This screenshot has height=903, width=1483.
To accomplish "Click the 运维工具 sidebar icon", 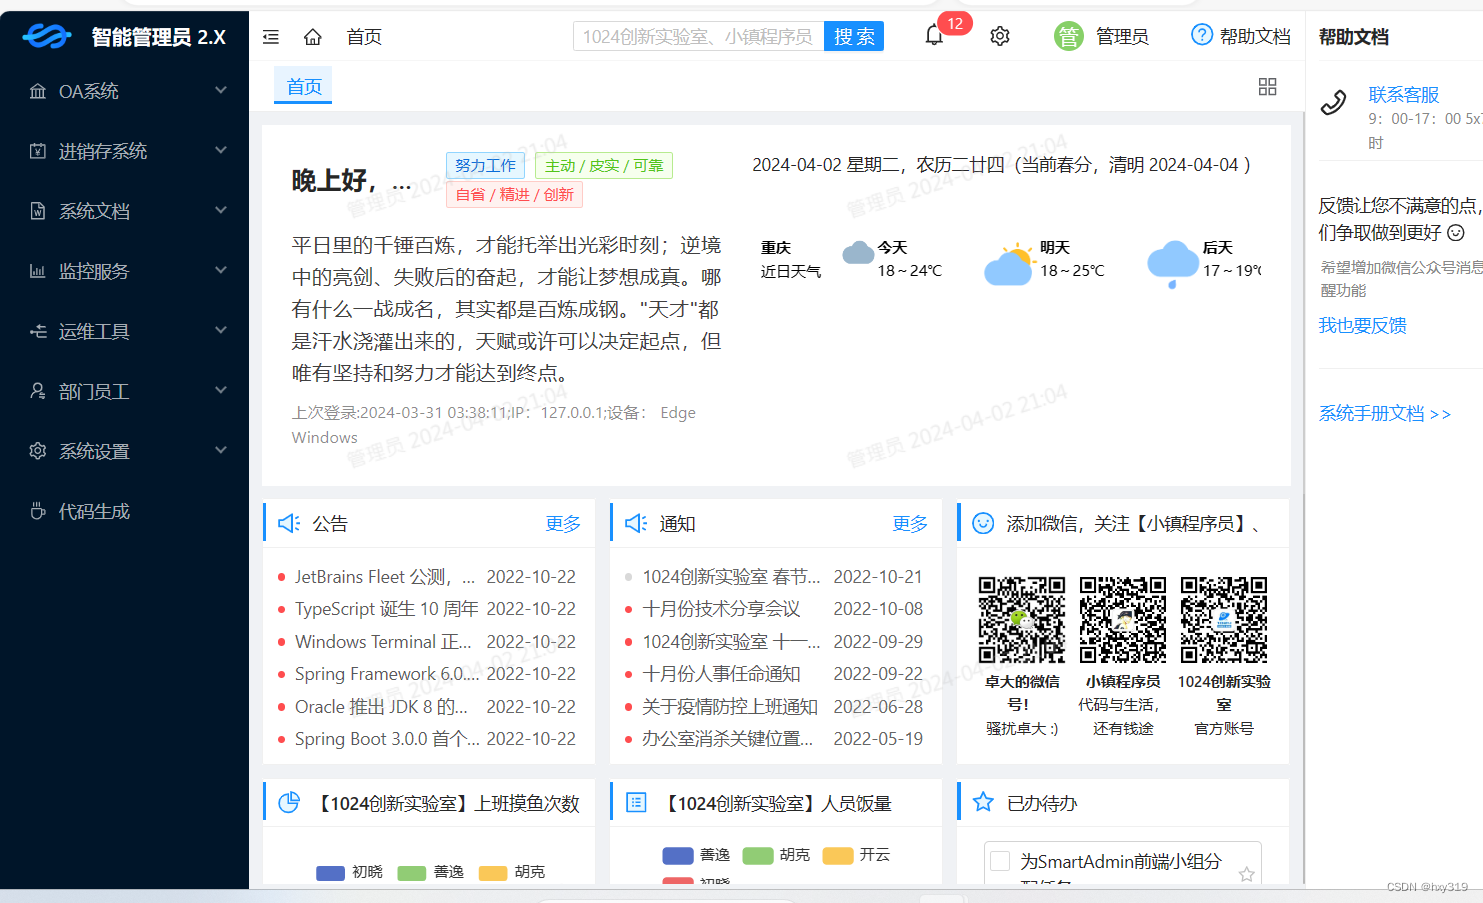I will pyautogui.click(x=38, y=331).
